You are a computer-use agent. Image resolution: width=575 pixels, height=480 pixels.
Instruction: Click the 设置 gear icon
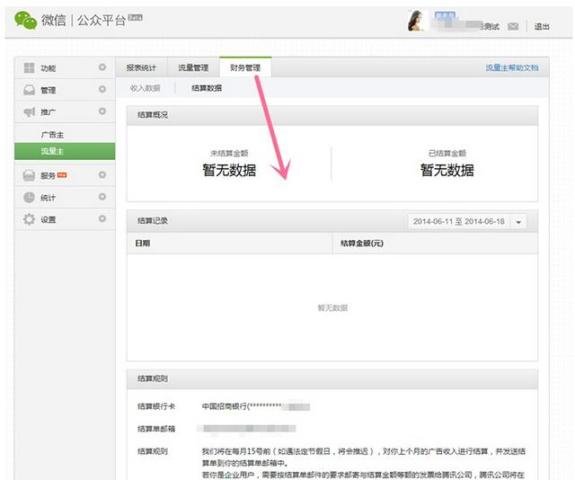29,219
